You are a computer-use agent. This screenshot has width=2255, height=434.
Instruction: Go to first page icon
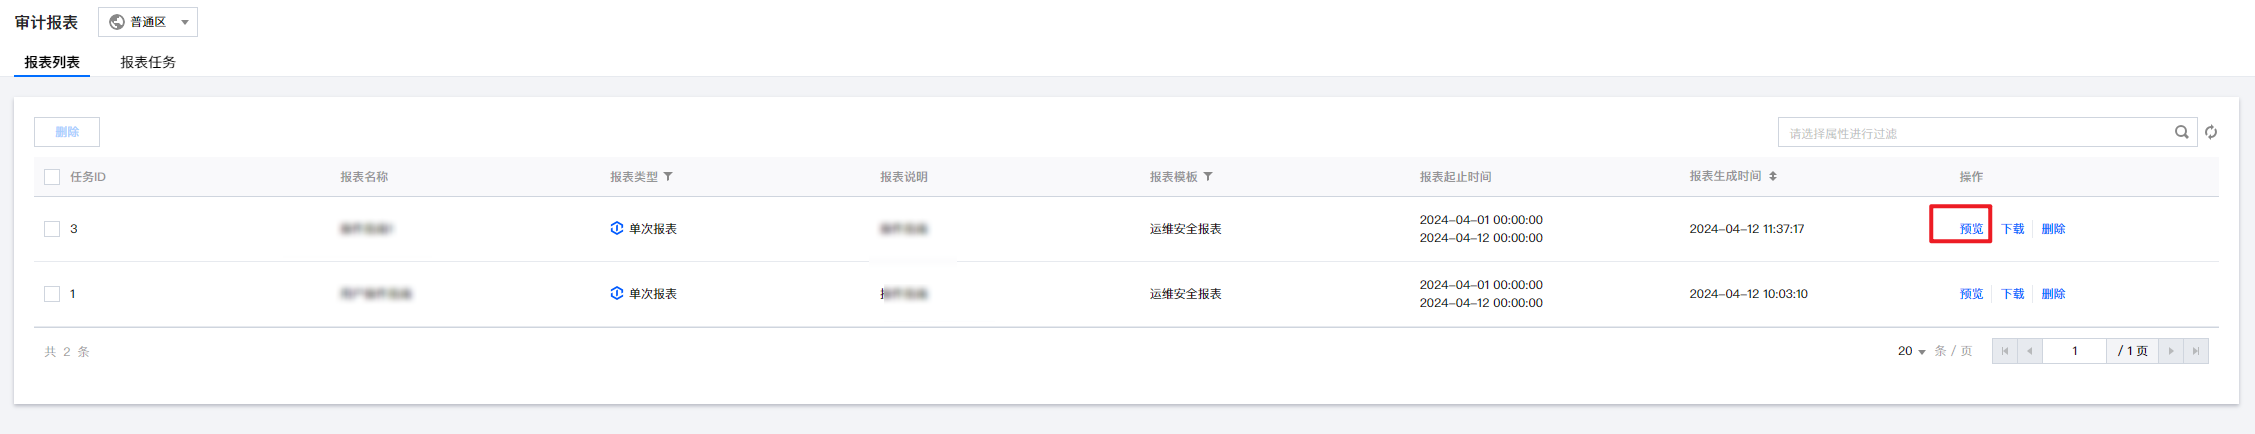pyautogui.click(x=2004, y=351)
